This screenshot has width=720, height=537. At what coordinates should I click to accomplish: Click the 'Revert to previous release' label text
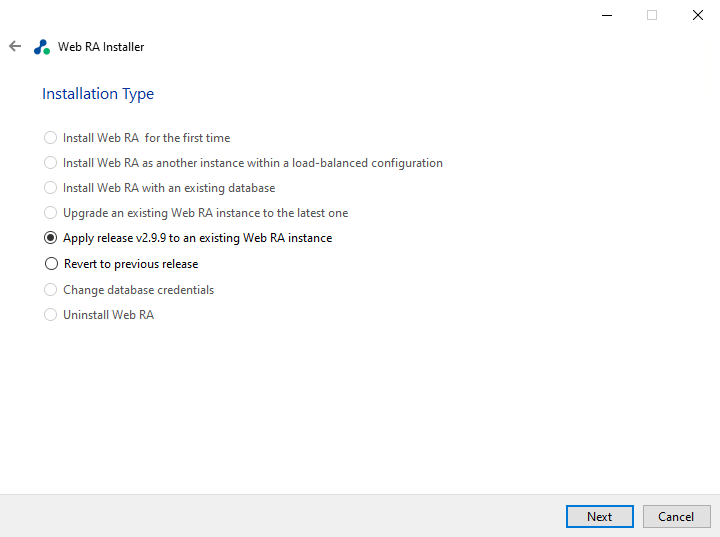pyautogui.click(x=130, y=264)
